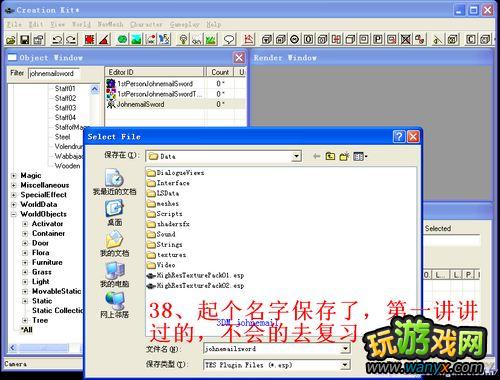Expand the Furniture tree node
The image size is (500, 380).
tap(25, 263)
